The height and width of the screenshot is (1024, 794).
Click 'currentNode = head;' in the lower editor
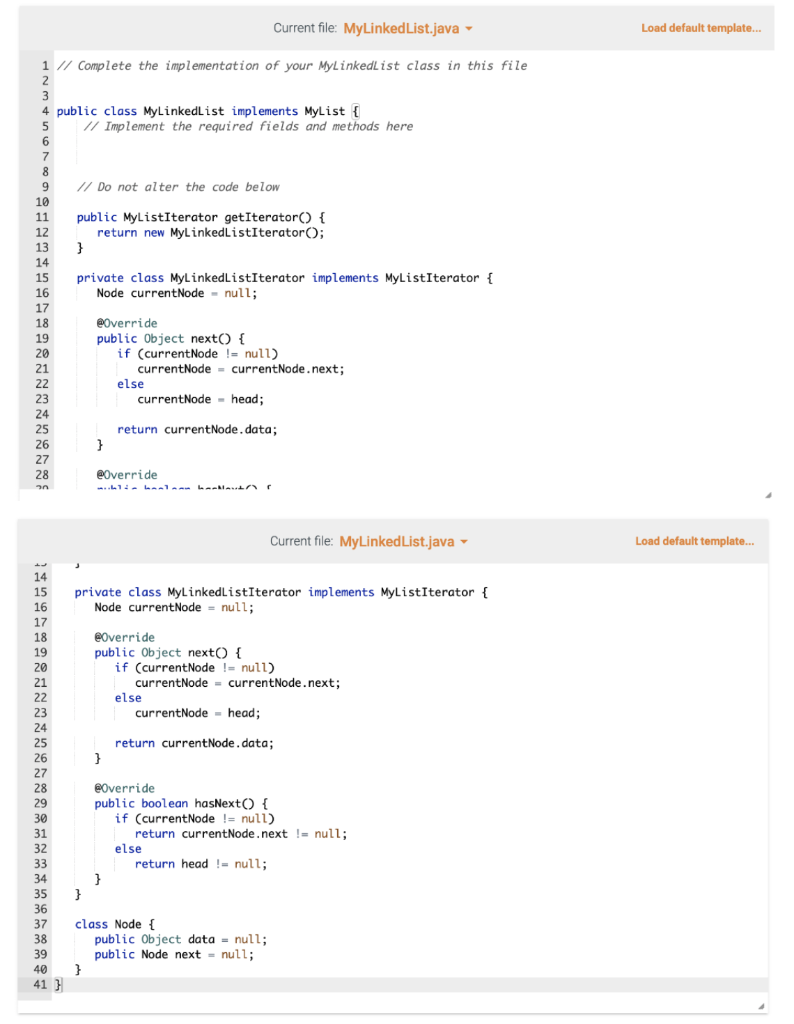[x=198, y=713]
